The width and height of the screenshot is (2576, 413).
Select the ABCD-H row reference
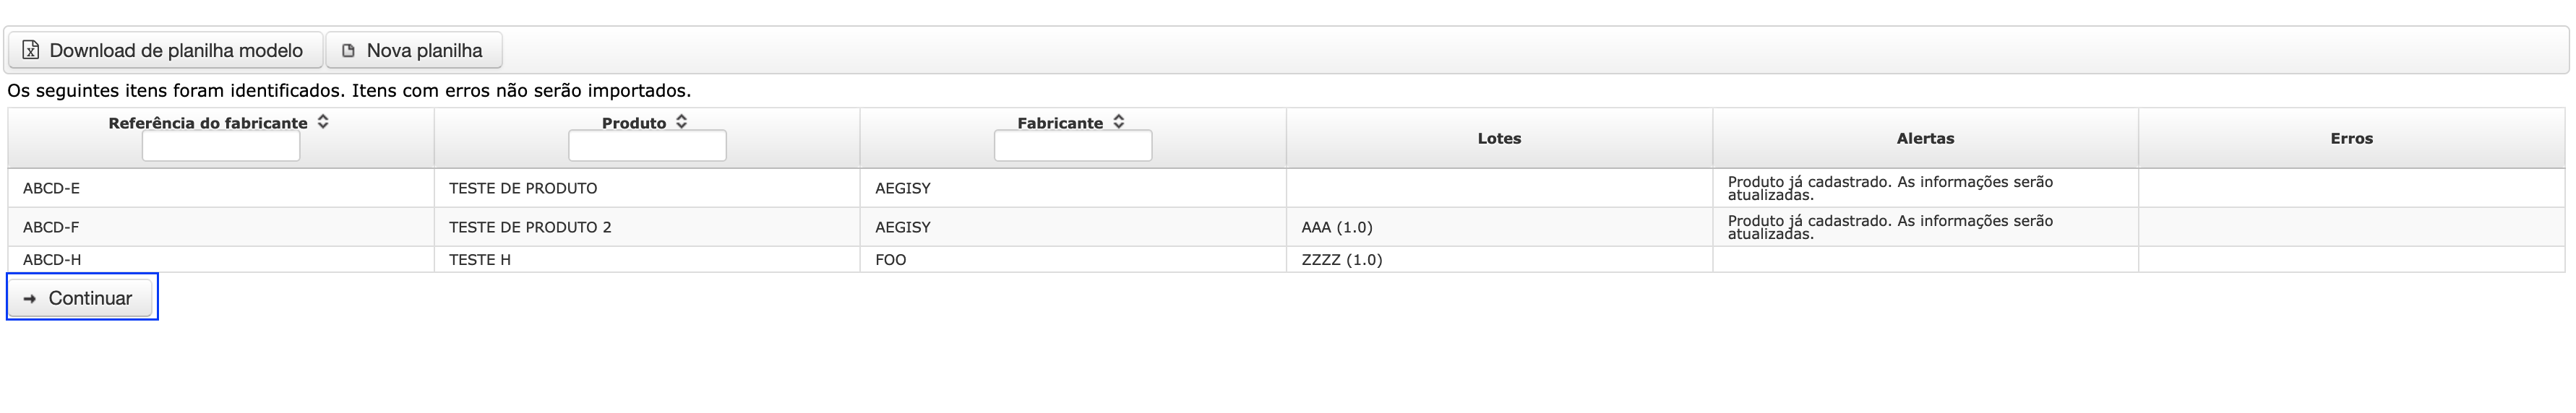point(221,259)
